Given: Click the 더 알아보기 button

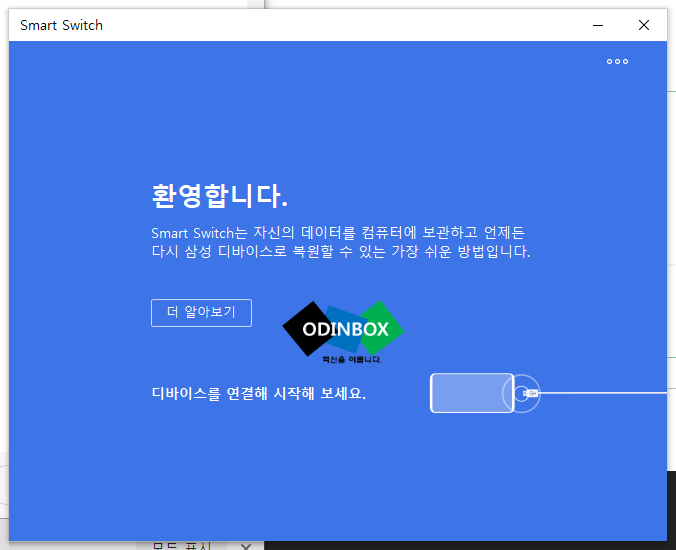Looking at the screenshot, I should pyautogui.click(x=201, y=312).
